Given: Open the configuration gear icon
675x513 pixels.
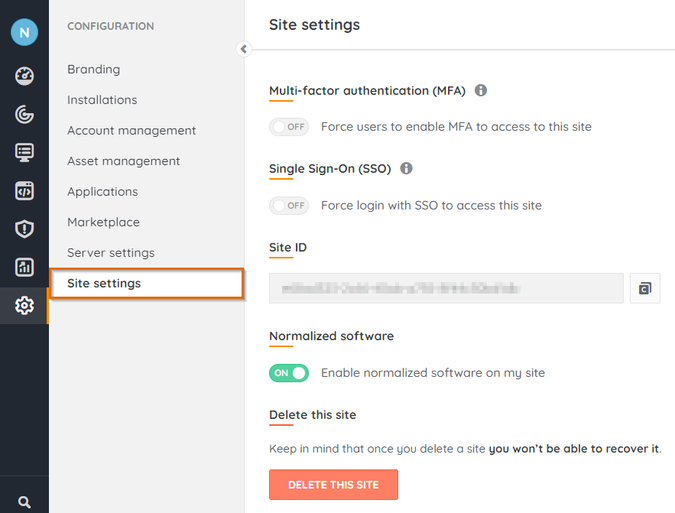Looking at the screenshot, I should point(24,305).
